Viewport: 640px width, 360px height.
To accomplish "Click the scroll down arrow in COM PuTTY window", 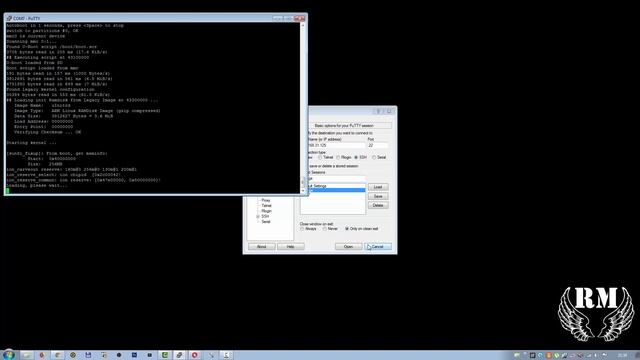I will pyautogui.click(x=302, y=191).
